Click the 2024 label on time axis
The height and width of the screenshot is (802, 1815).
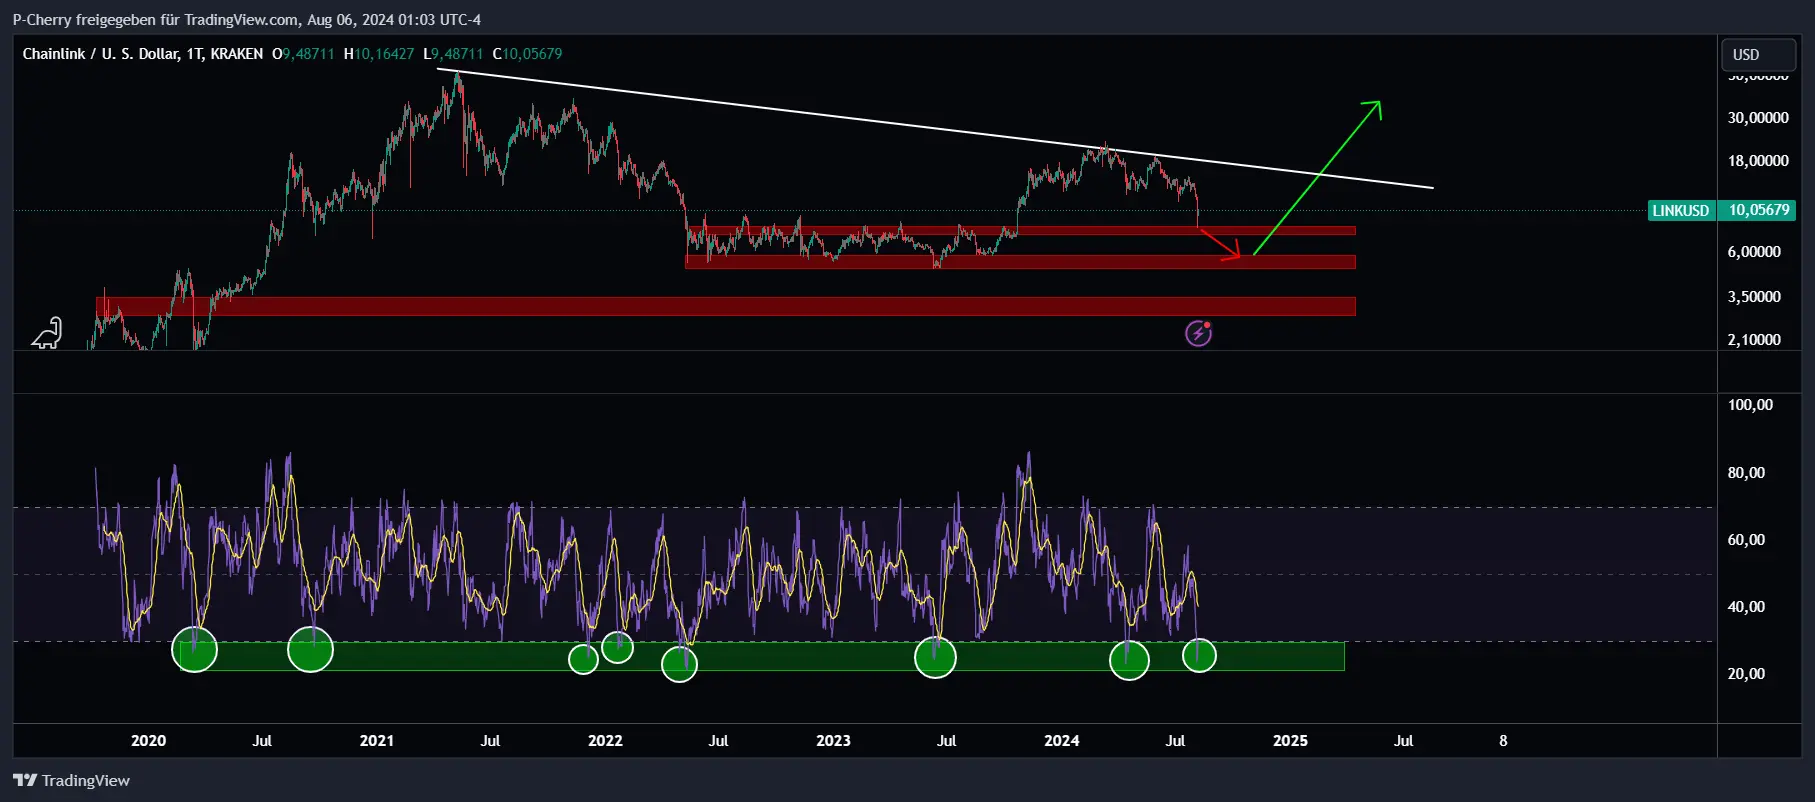1061,741
